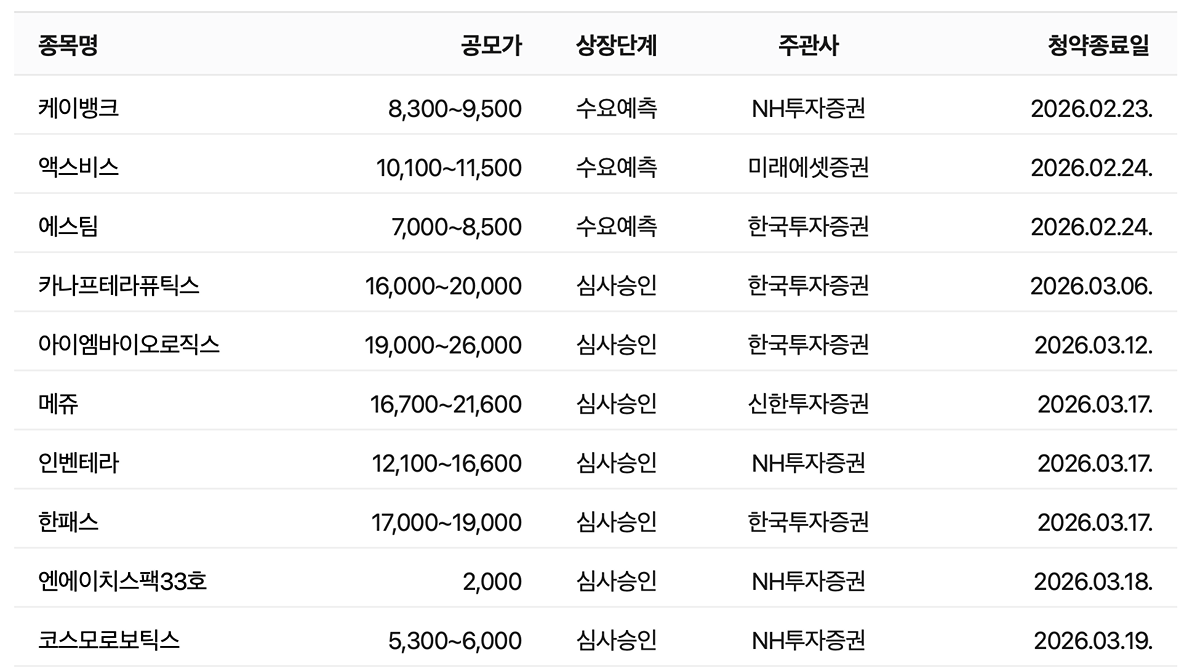This screenshot has height=670, width=1200.
Task: Click the 상장단계 column header
Action: [x=616, y=45]
